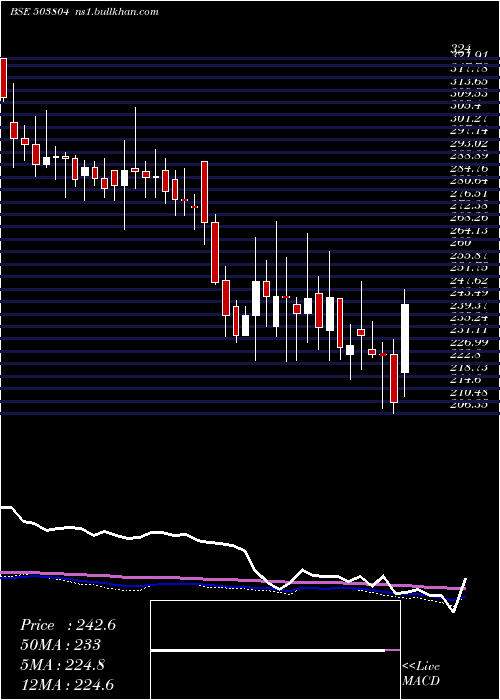
Task: Click the last tall white candlestick
Action: [405, 338]
